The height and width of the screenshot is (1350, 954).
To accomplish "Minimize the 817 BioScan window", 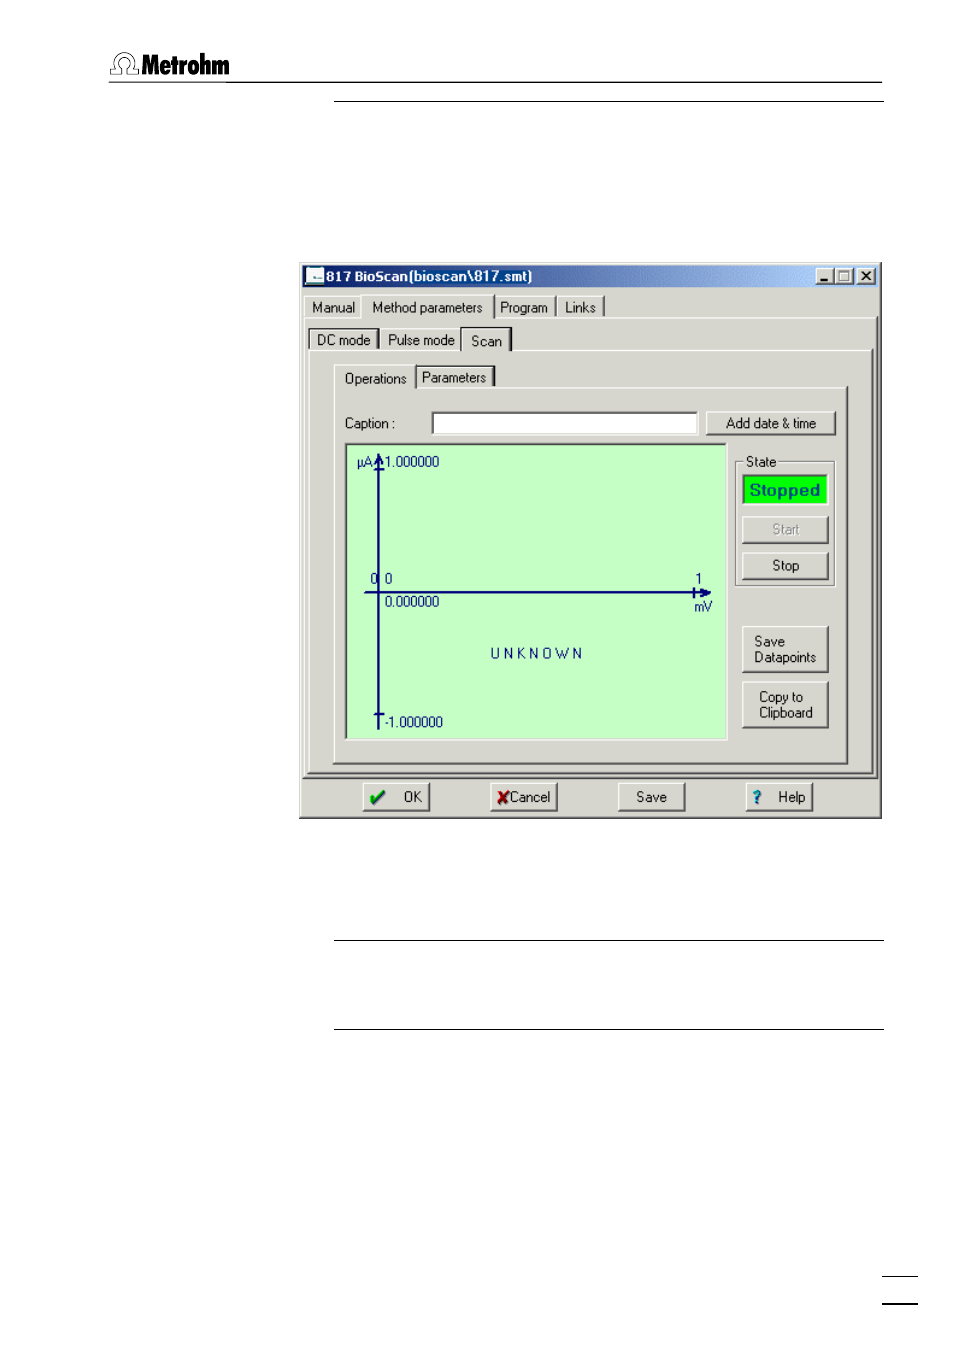I will pos(824,276).
